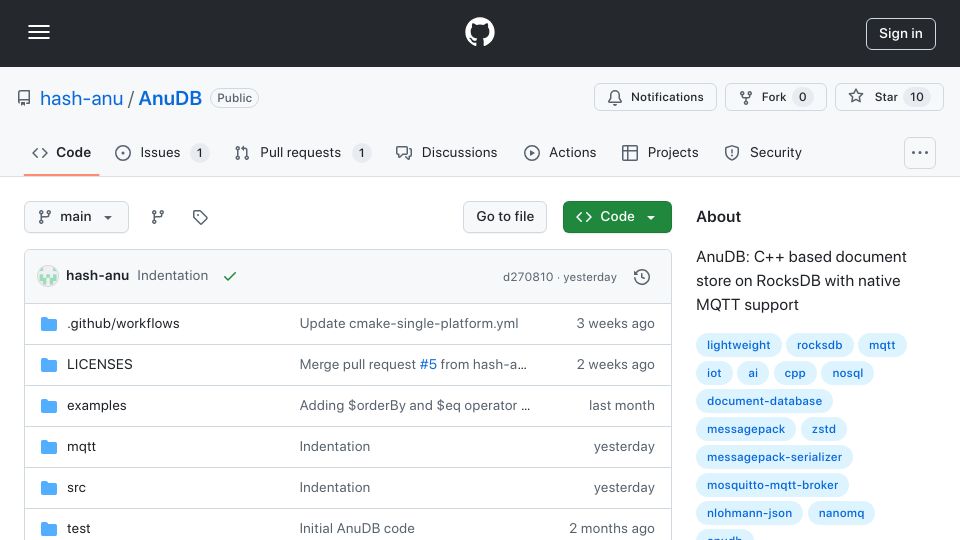Open the three-dots more tabs menu
The height and width of the screenshot is (540, 960).
pos(920,153)
